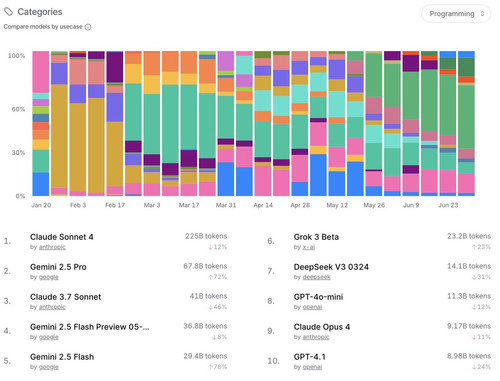Click the Mar 3 stacked chart bar
Image resolution: width=500 pixels, height=381 pixels.
tap(152, 123)
